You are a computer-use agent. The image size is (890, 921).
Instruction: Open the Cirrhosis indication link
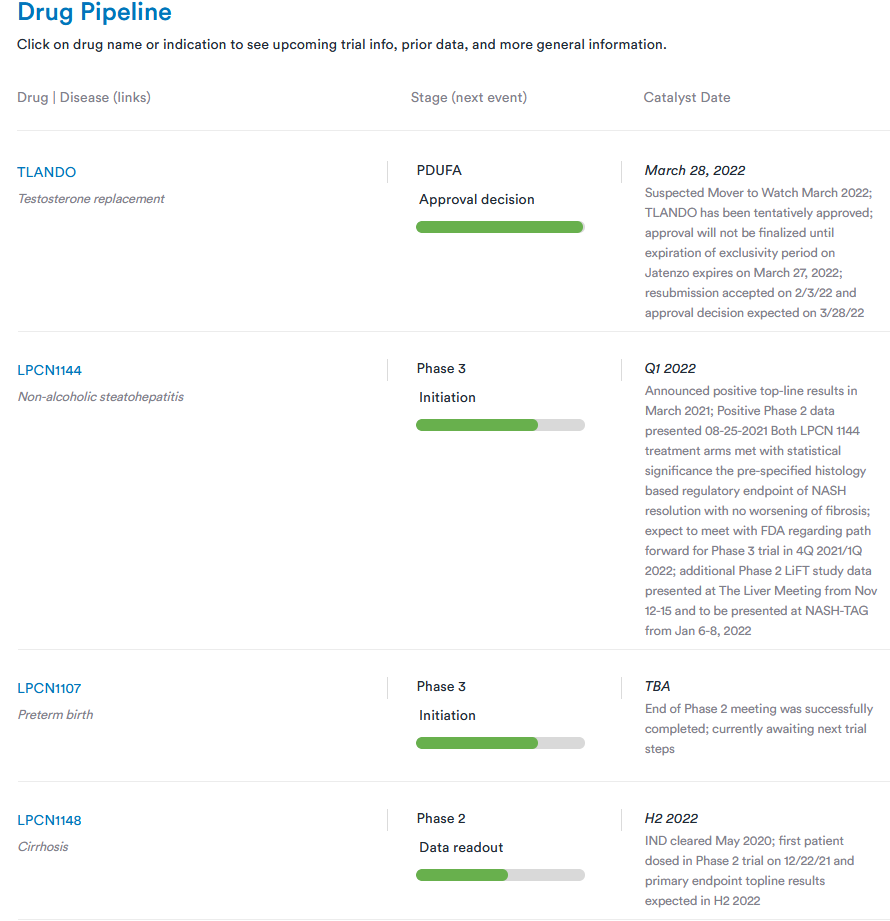[43, 847]
